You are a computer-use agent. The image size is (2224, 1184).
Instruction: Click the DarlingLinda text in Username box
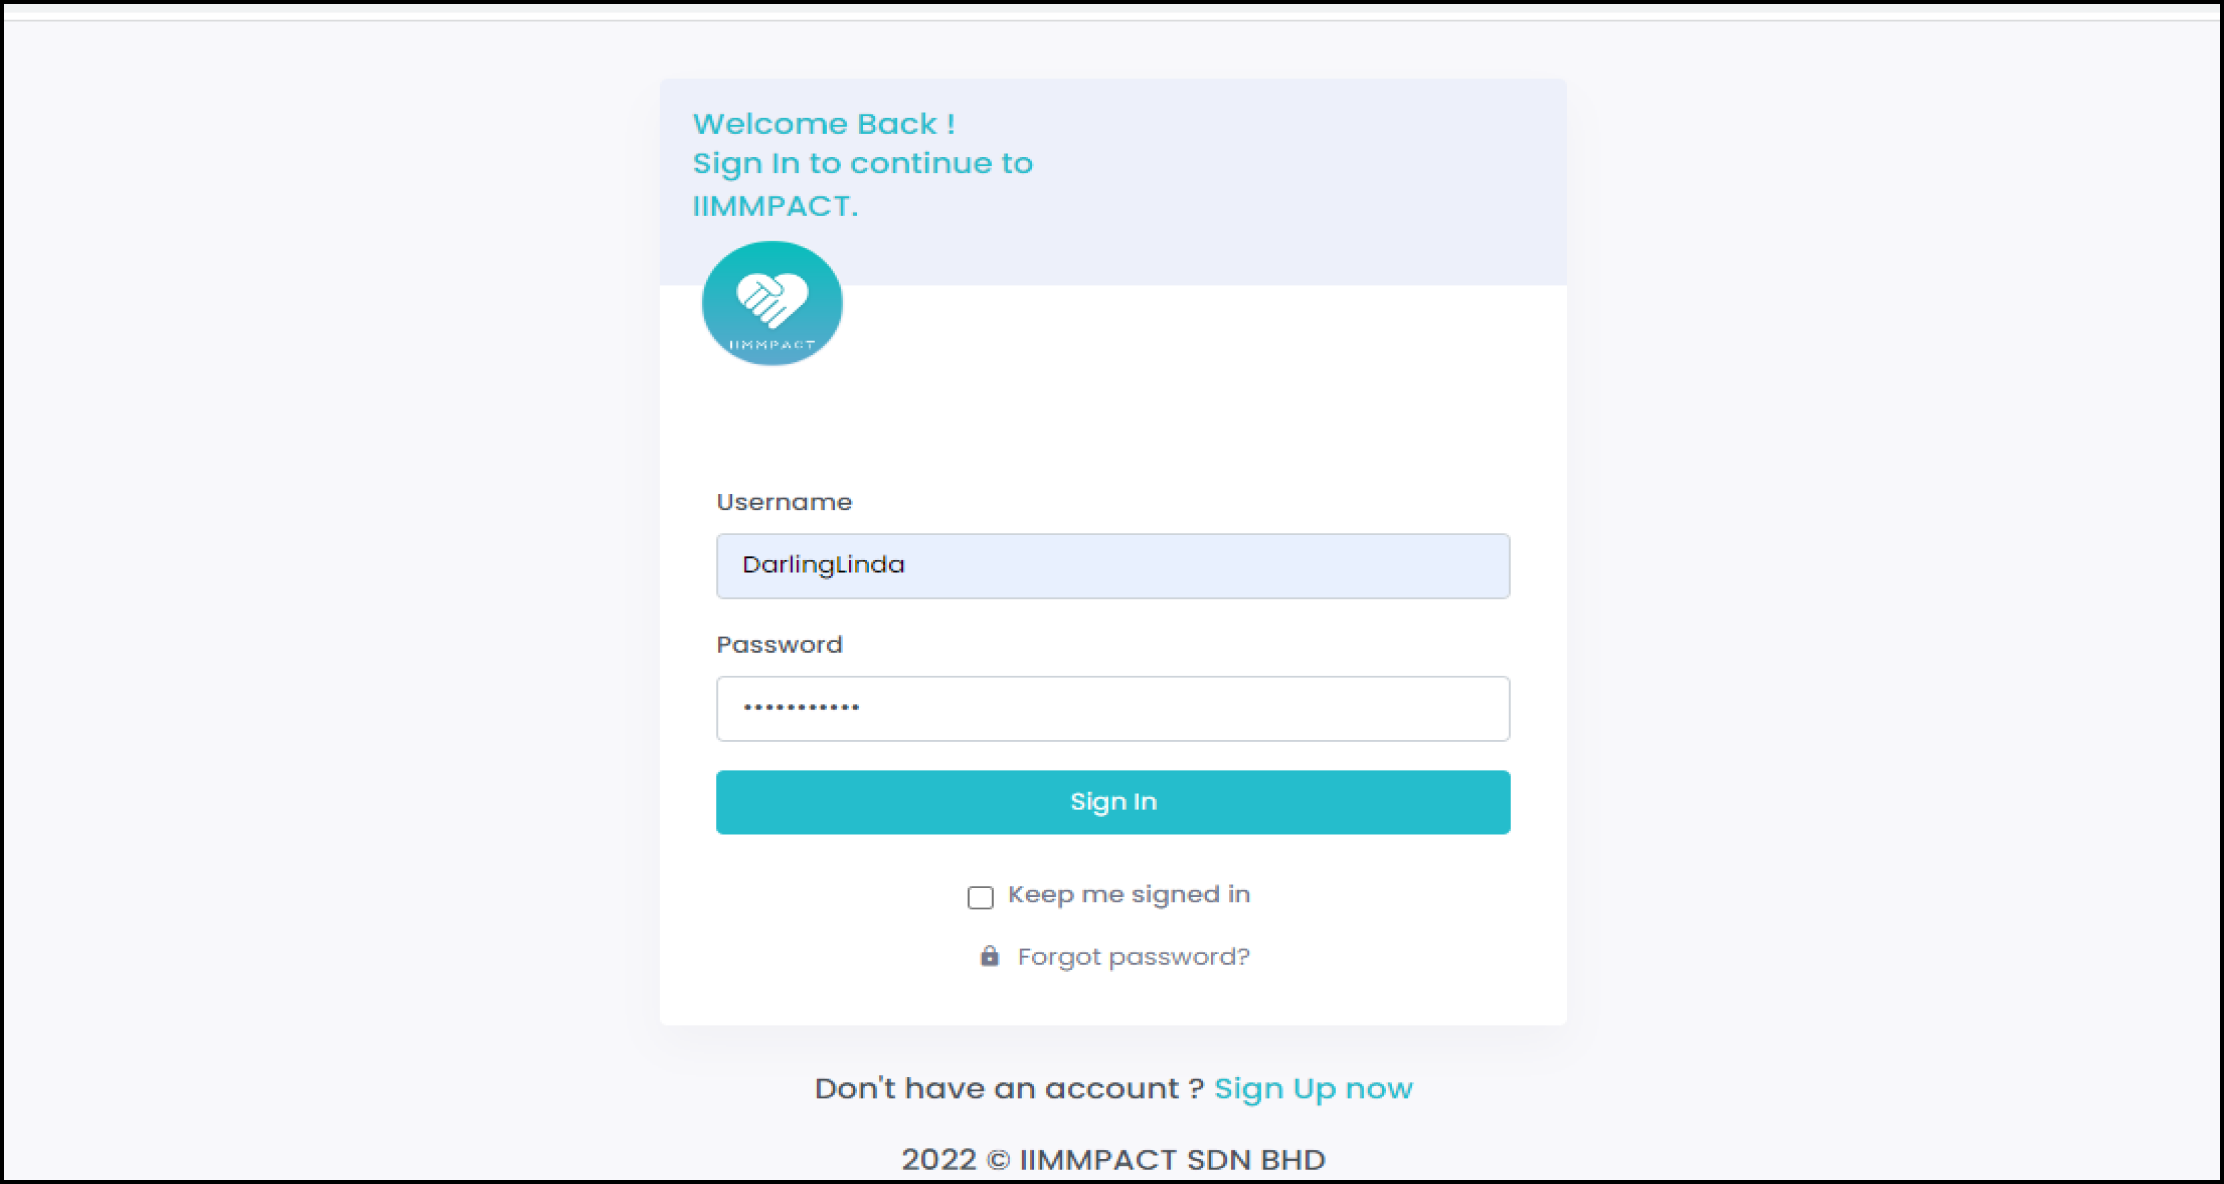(823, 565)
